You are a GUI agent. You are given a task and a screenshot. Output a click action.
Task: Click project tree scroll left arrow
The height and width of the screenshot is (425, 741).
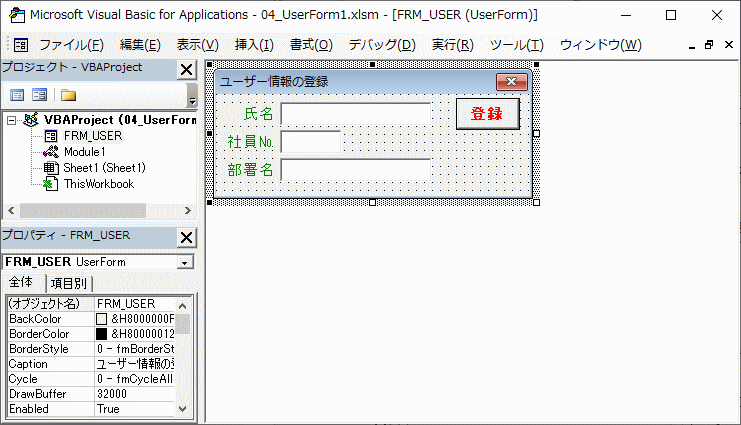pos(11,210)
